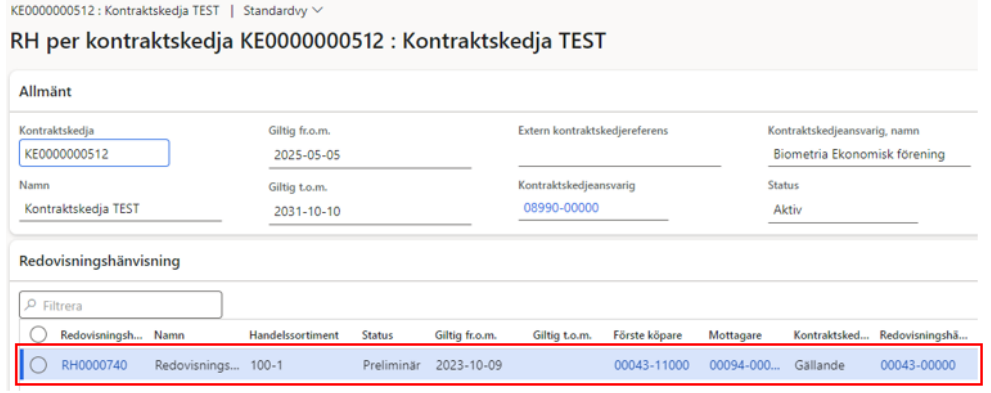Viewport: 991px width, 393px height.
Task: Sort by the Kontraktsked... column header
Action: 831,335
